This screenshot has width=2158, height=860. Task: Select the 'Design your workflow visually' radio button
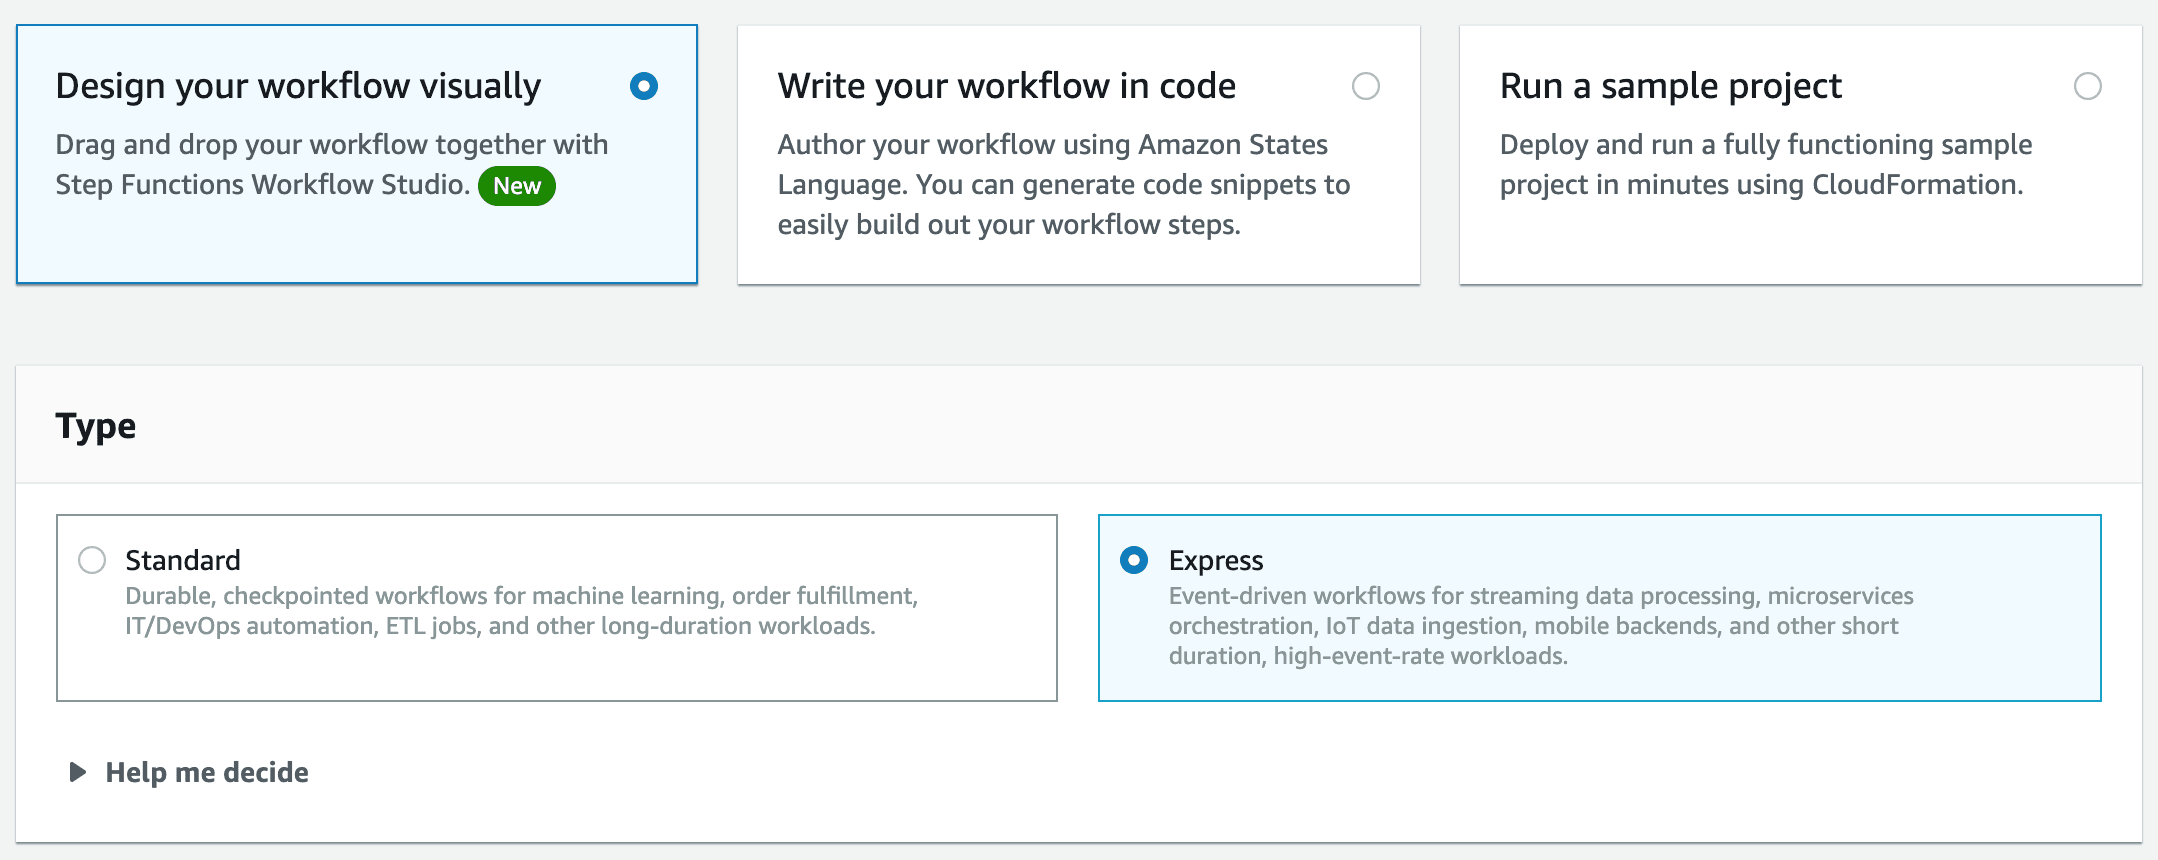[644, 86]
